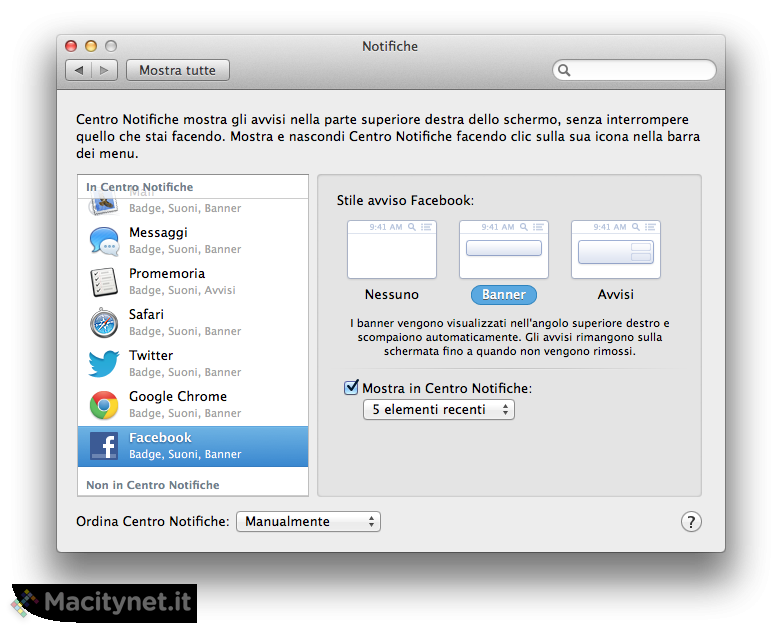
Task: Close the Notifiche window
Action: pyautogui.click(x=71, y=46)
